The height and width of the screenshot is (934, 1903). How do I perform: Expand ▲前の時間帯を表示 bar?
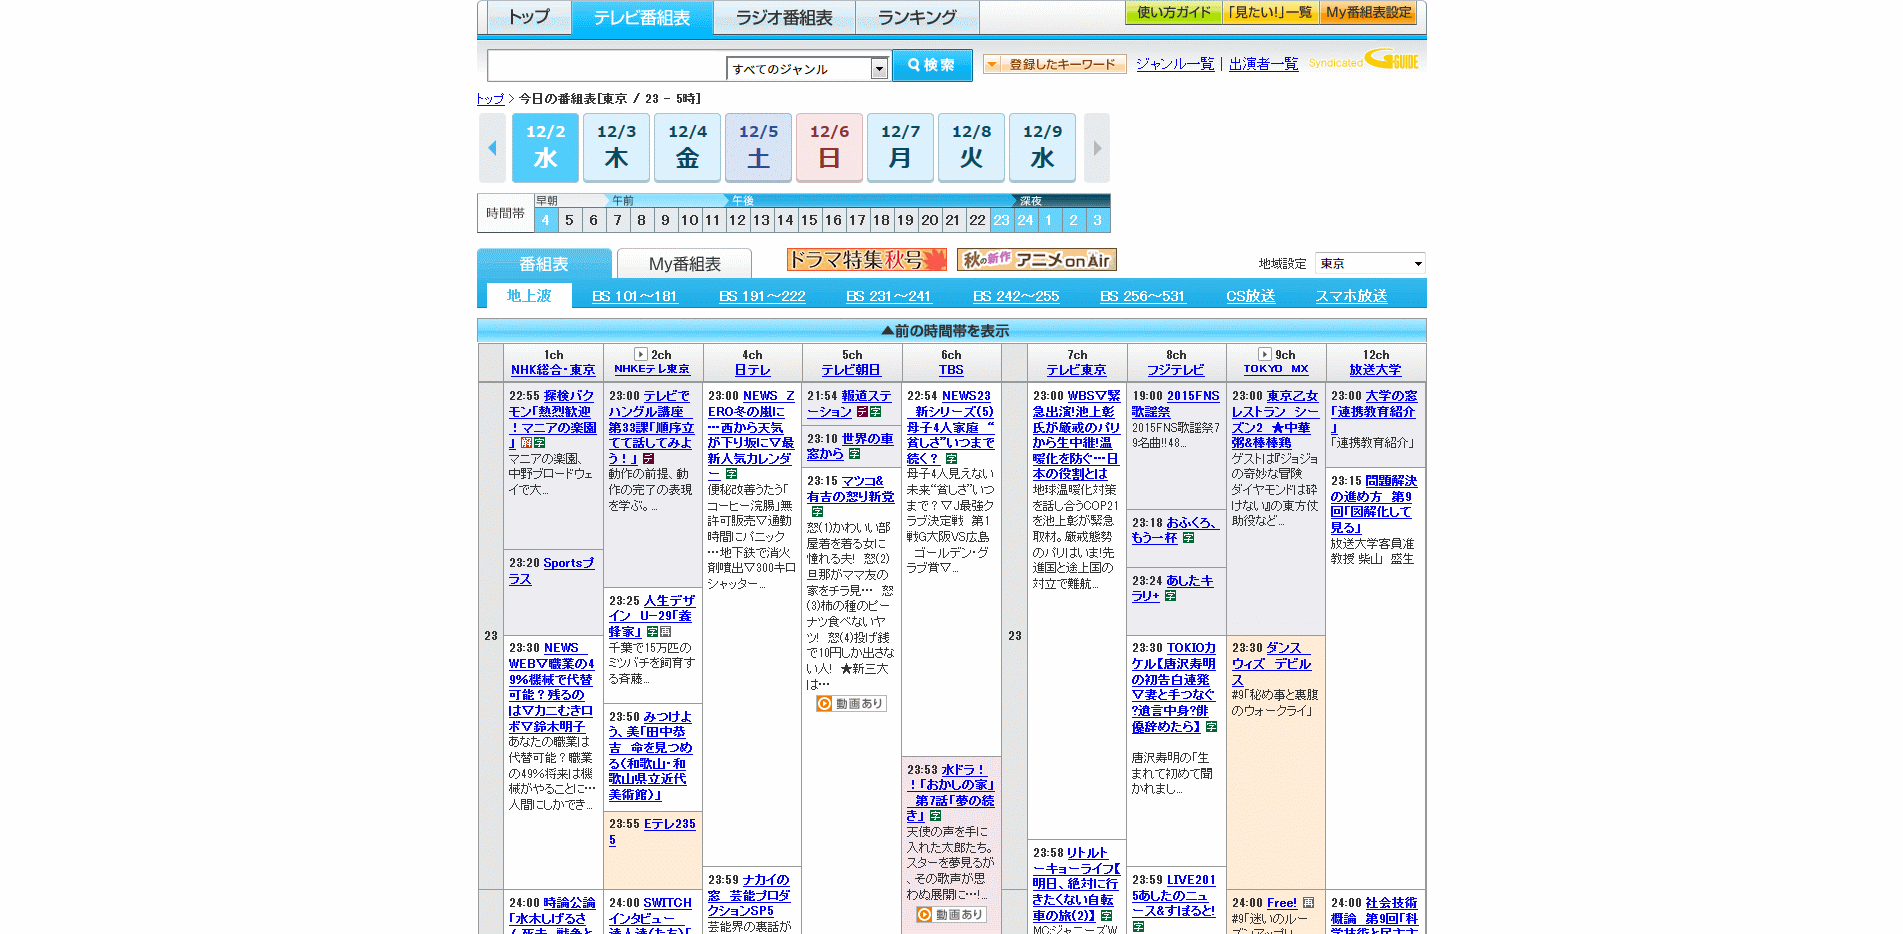[952, 331]
